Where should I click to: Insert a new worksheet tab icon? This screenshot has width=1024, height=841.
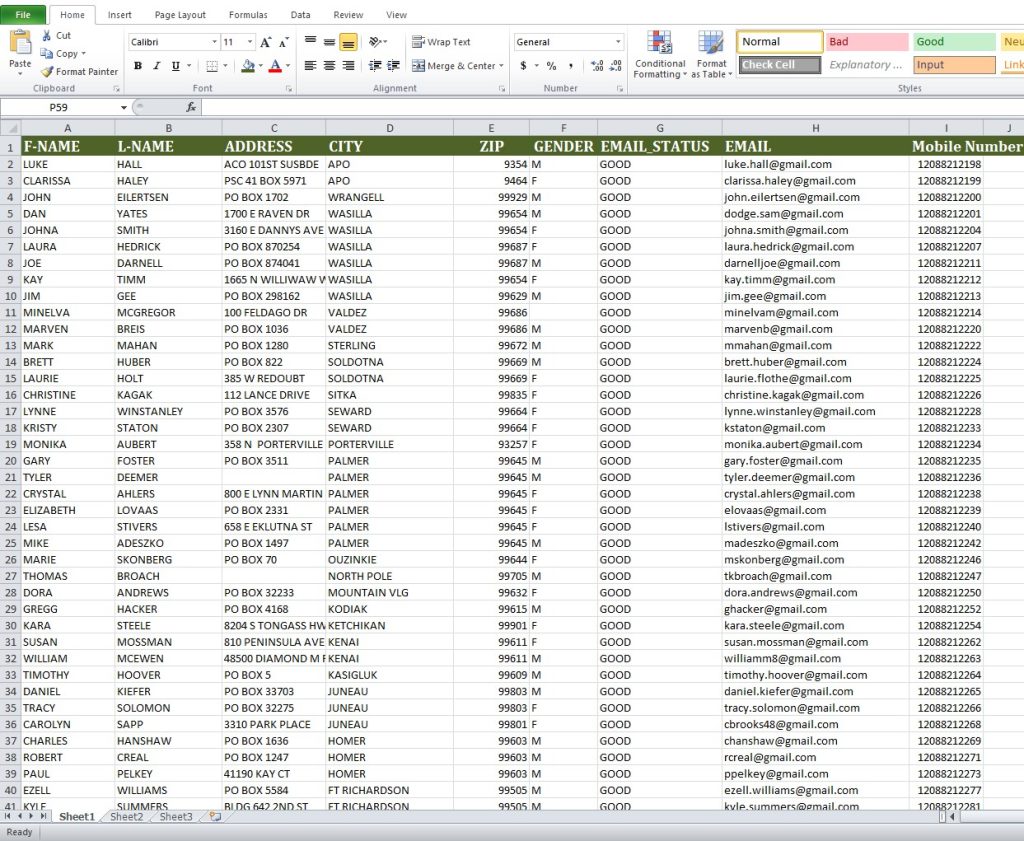coord(215,817)
